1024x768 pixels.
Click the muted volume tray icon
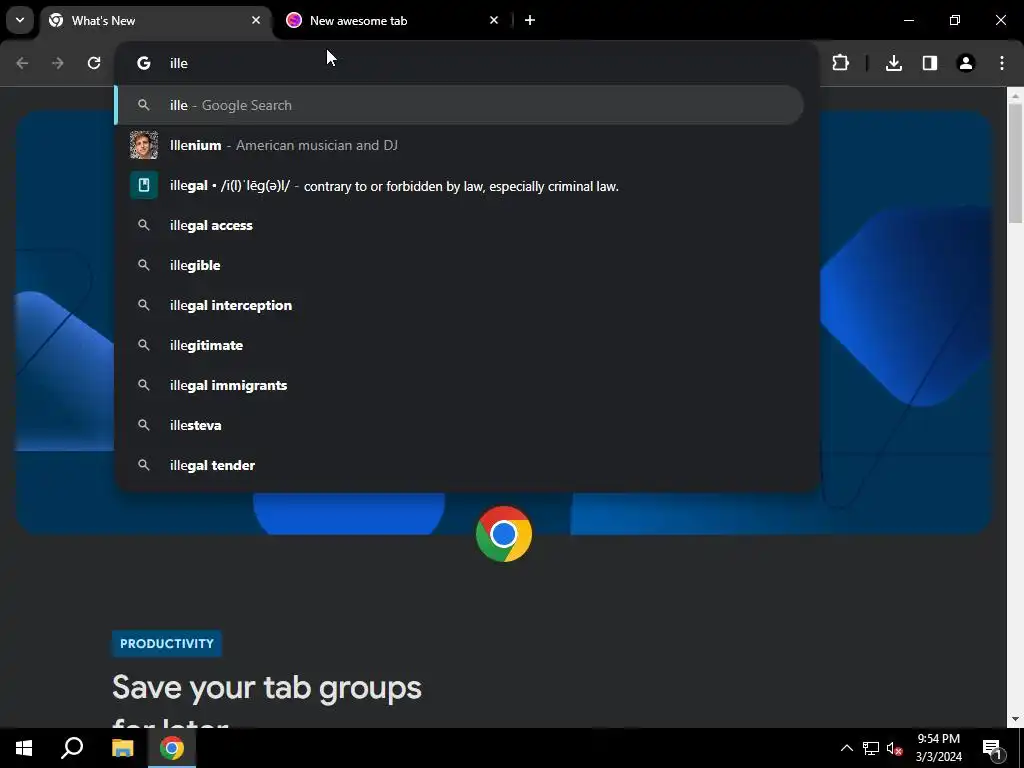(x=895, y=748)
